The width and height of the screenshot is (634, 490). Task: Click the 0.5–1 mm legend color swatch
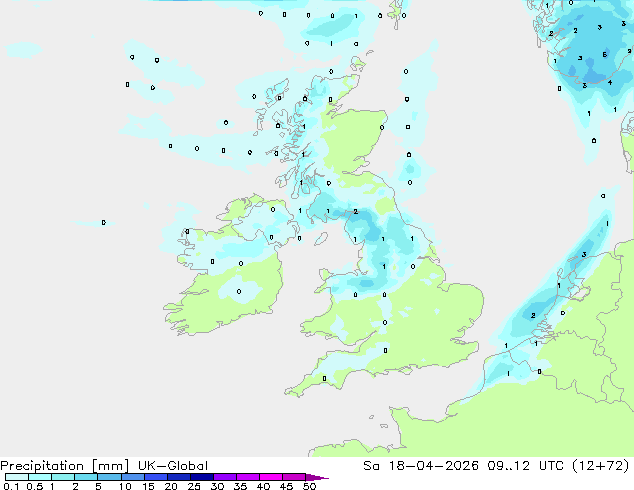(x=40, y=477)
